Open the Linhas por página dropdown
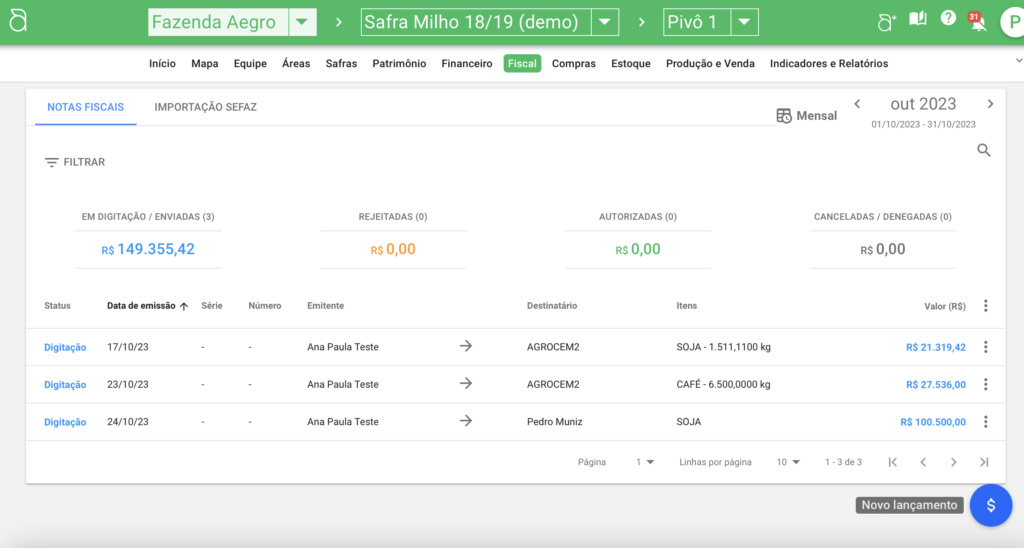 (789, 462)
